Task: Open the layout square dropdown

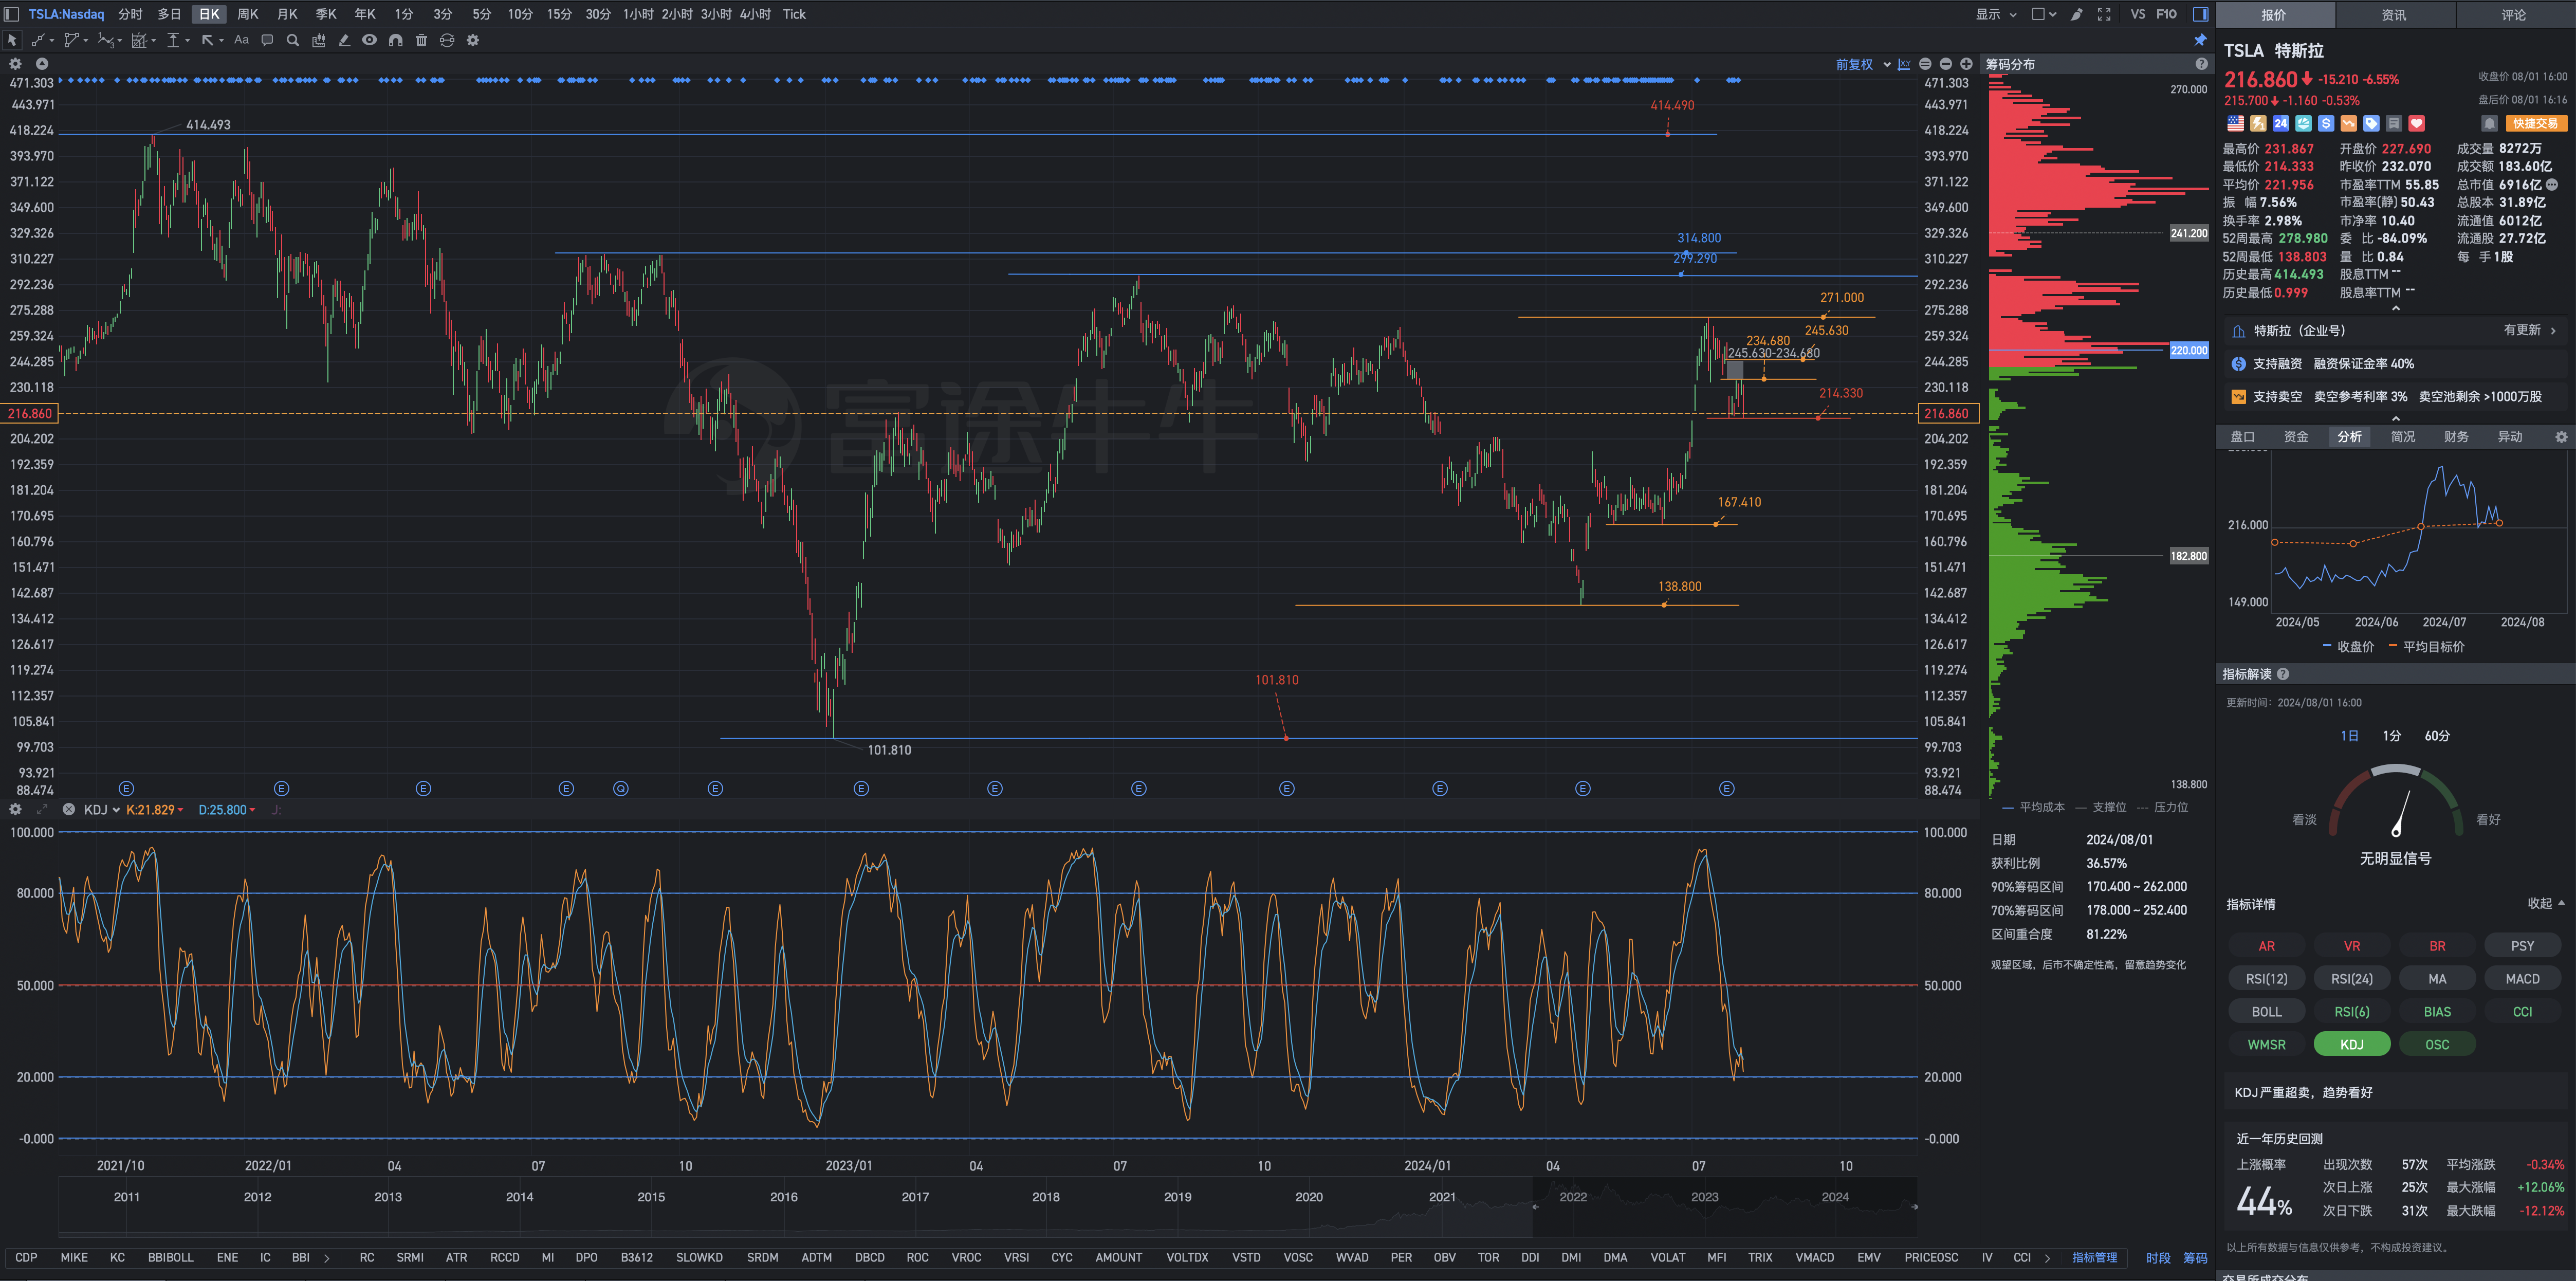Action: coord(2044,14)
